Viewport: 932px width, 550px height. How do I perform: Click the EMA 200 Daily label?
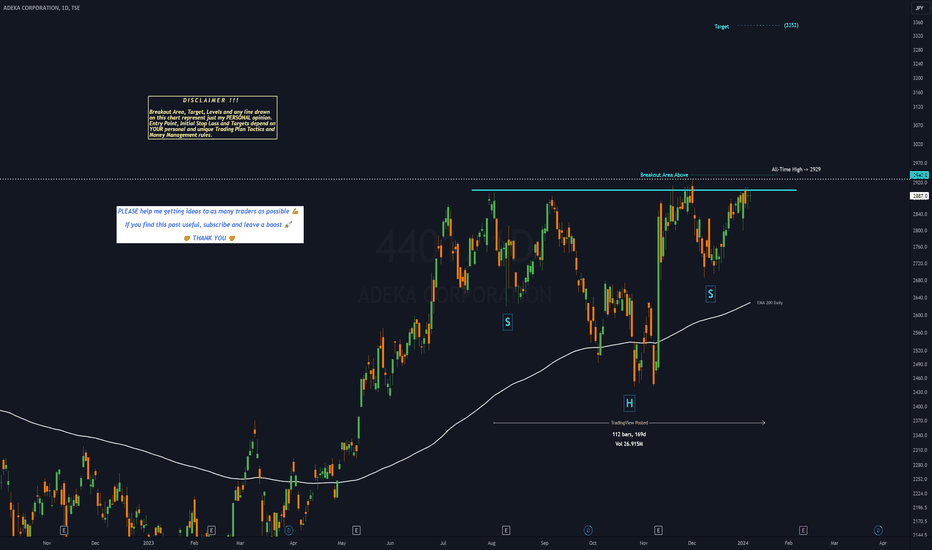770,303
